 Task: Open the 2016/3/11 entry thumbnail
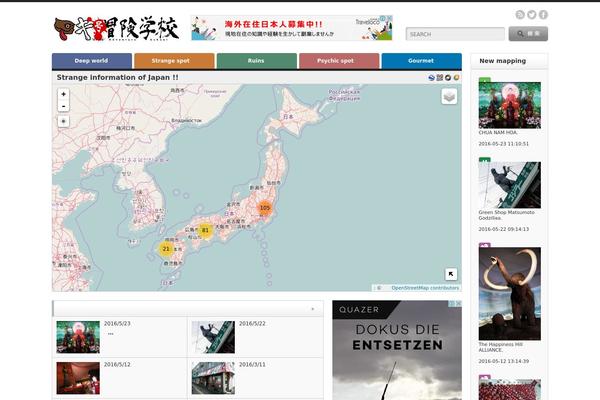point(213,378)
